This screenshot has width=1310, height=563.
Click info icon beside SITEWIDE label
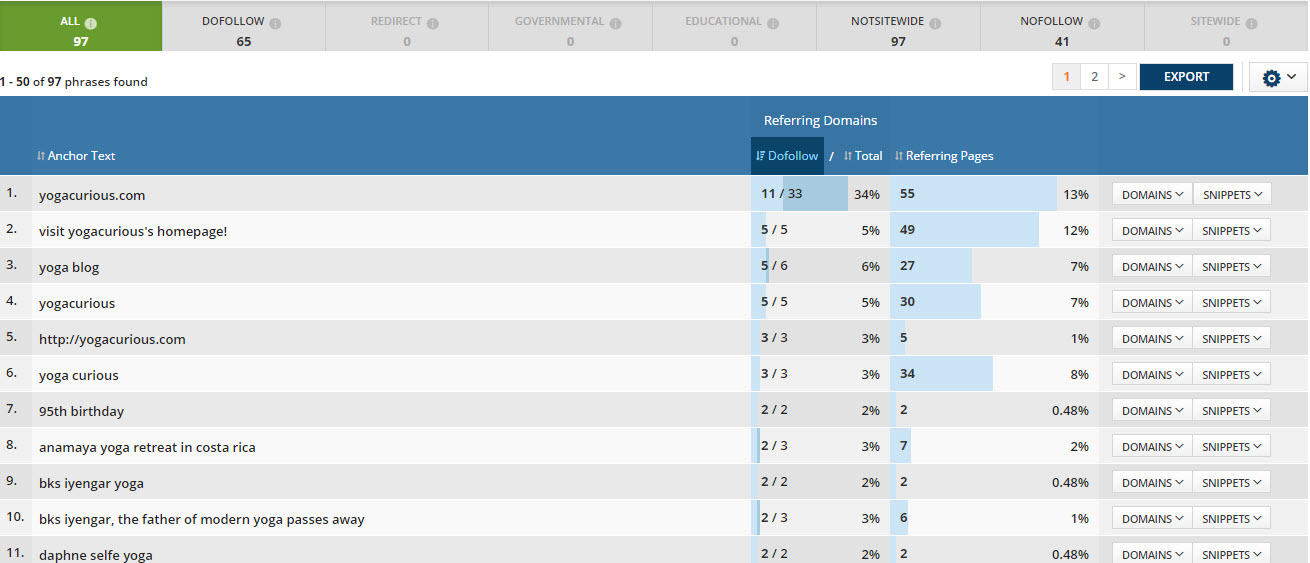(1251, 23)
